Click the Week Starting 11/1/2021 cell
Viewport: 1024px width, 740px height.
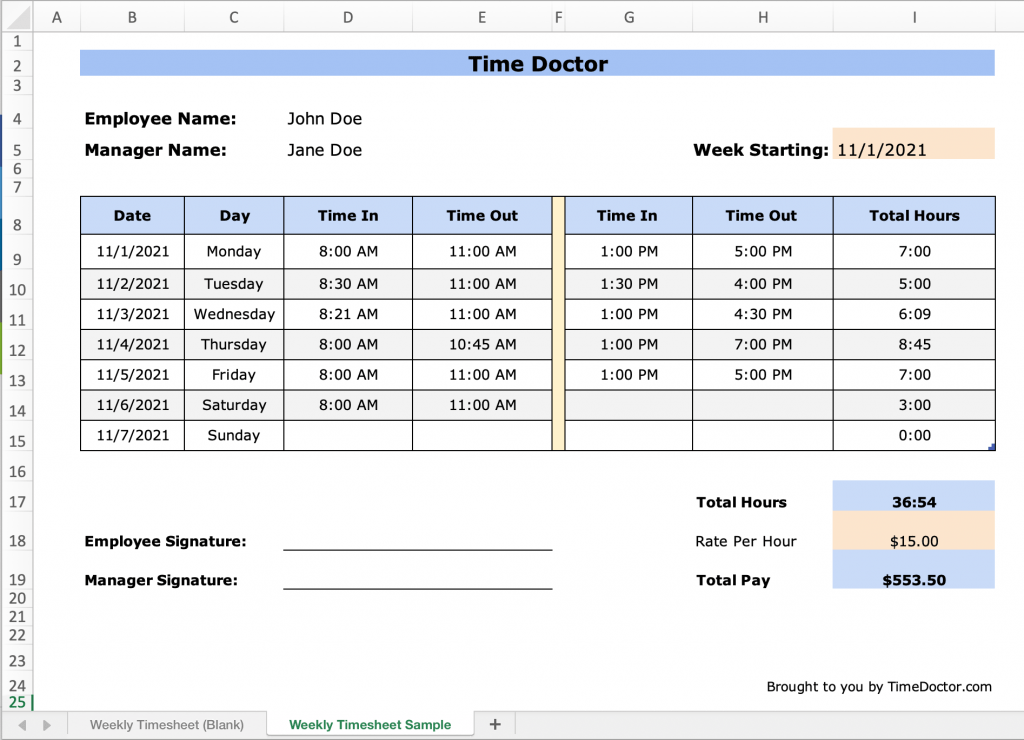point(914,144)
